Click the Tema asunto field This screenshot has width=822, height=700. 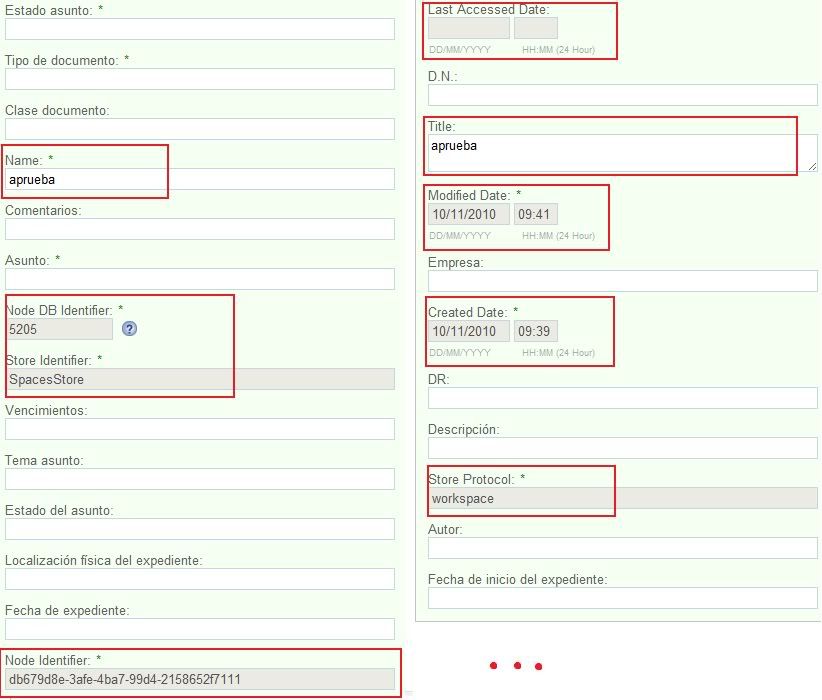coord(200,479)
